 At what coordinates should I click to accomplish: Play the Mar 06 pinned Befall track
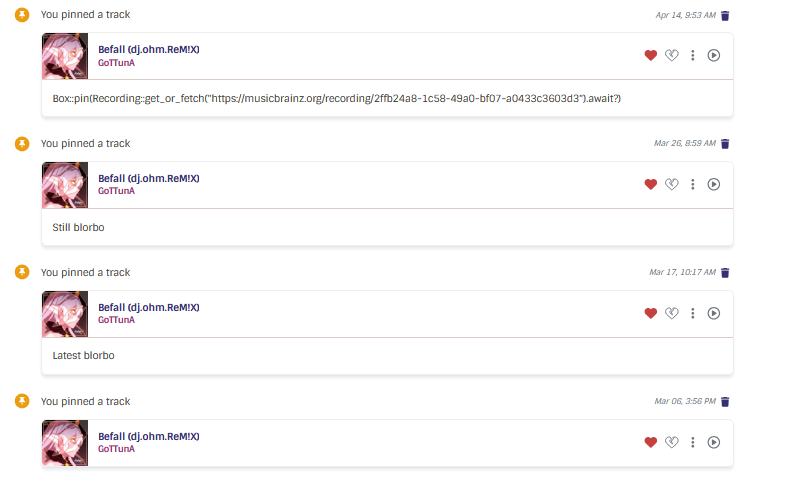714,442
